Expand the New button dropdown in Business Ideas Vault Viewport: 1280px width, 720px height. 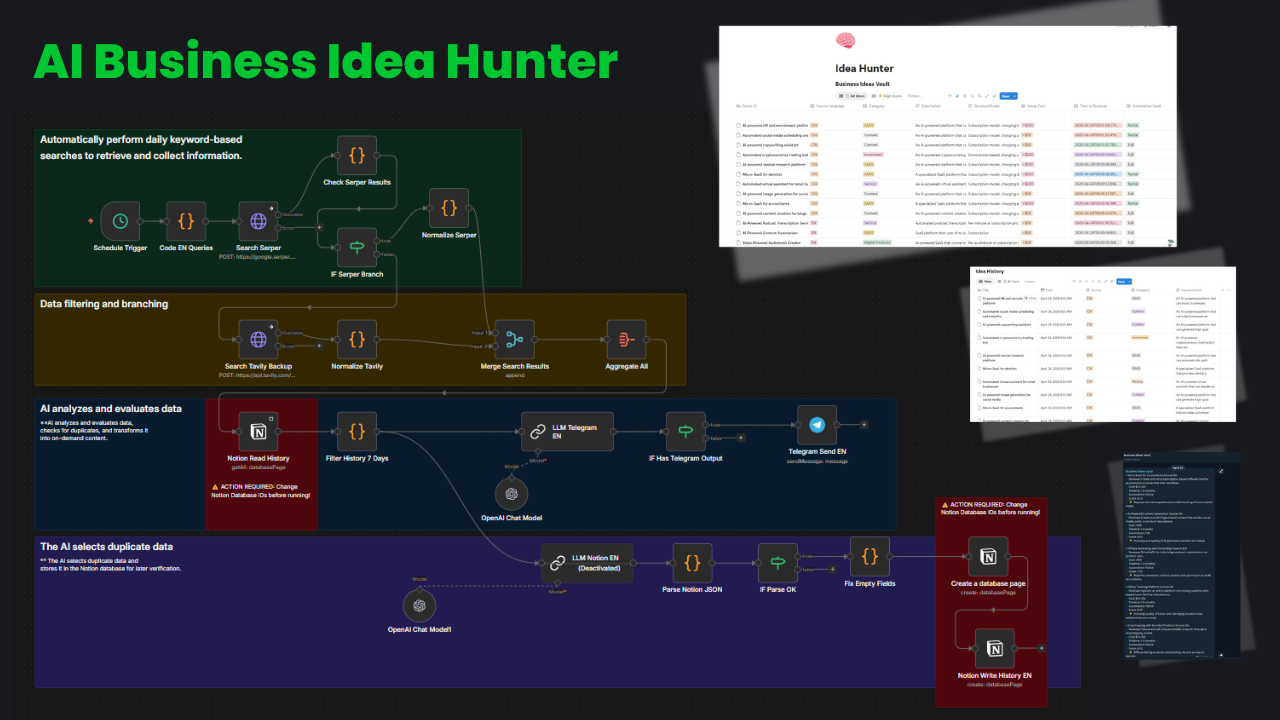coord(1014,96)
